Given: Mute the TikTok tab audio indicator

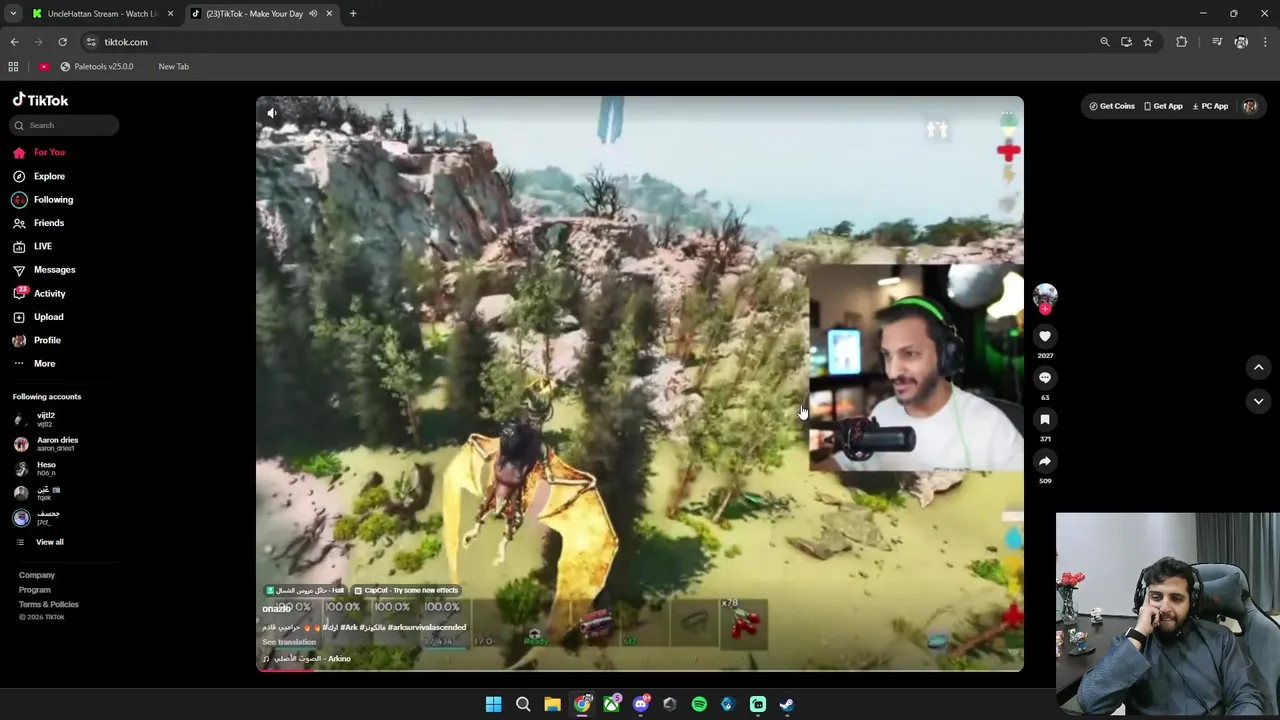Looking at the screenshot, I should [313, 14].
